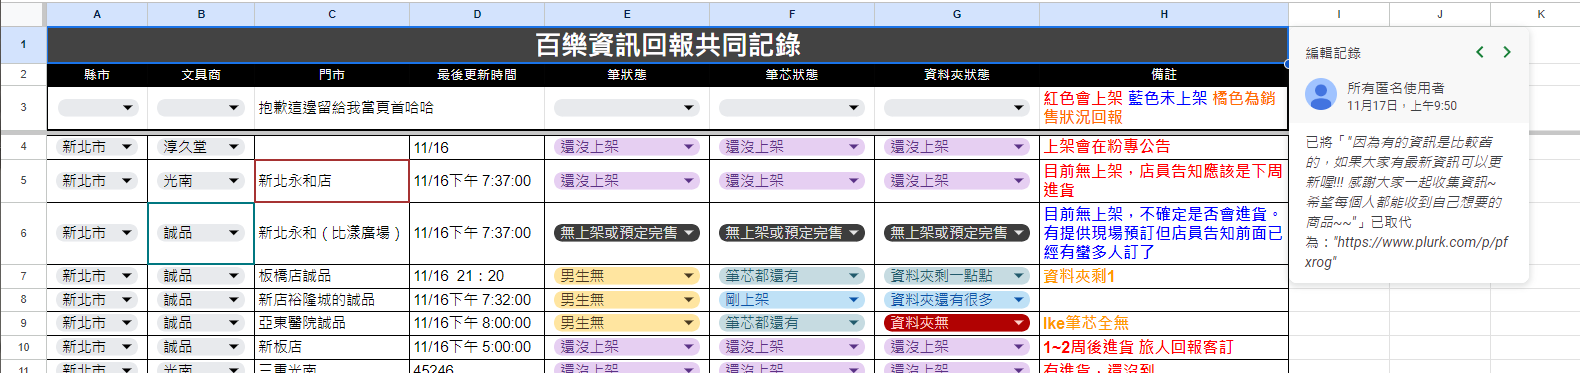Go to next edit with right chevron
The image size is (1580, 373).
[1507, 52]
